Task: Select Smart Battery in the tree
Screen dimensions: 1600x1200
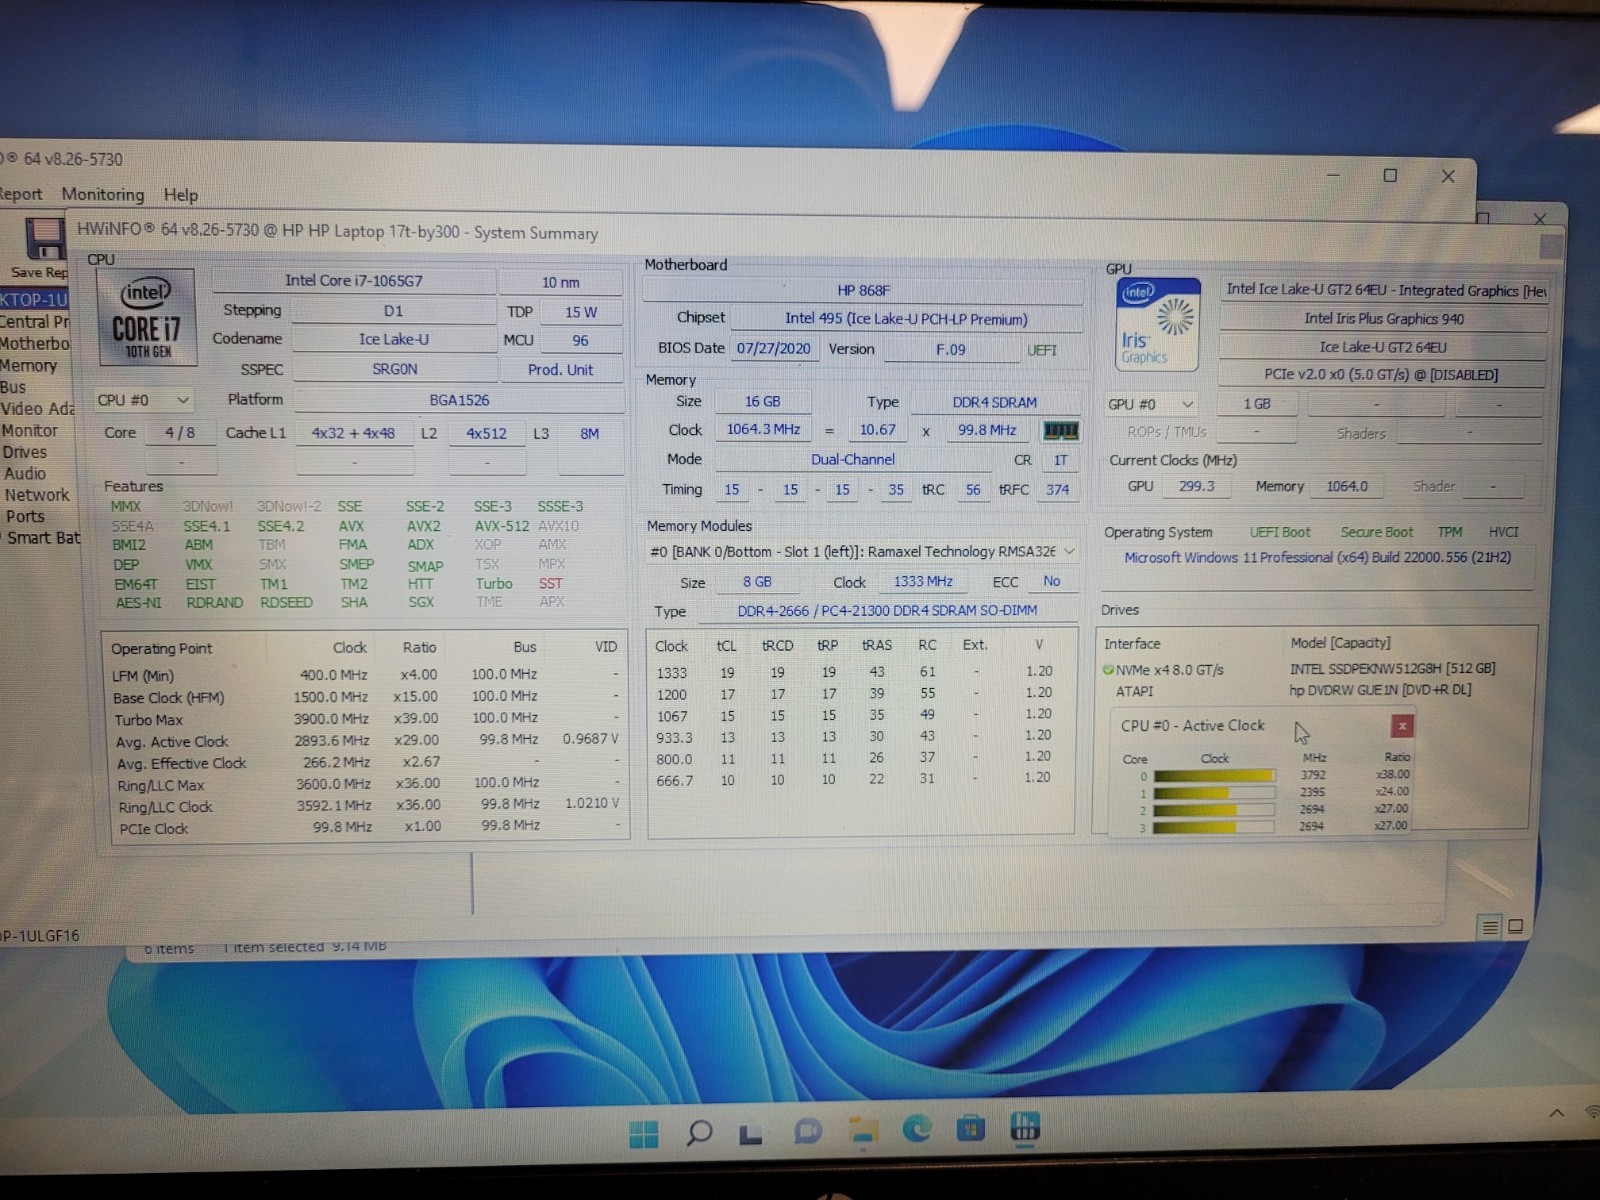Action: click(x=43, y=538)
